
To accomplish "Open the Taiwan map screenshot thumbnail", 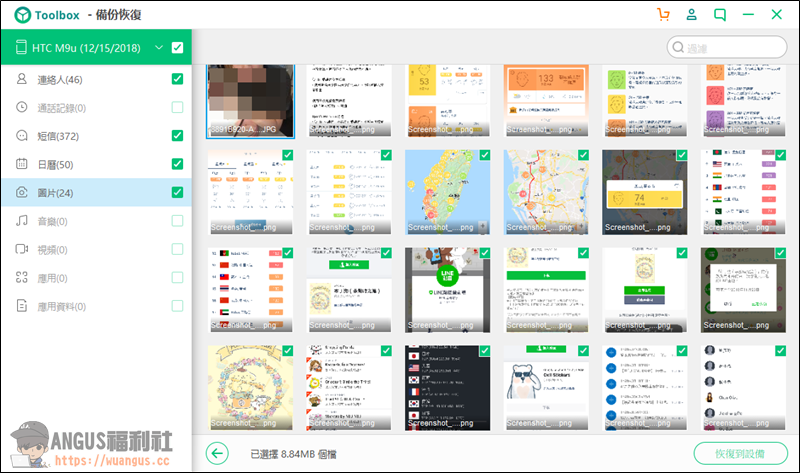I will 447,192.
